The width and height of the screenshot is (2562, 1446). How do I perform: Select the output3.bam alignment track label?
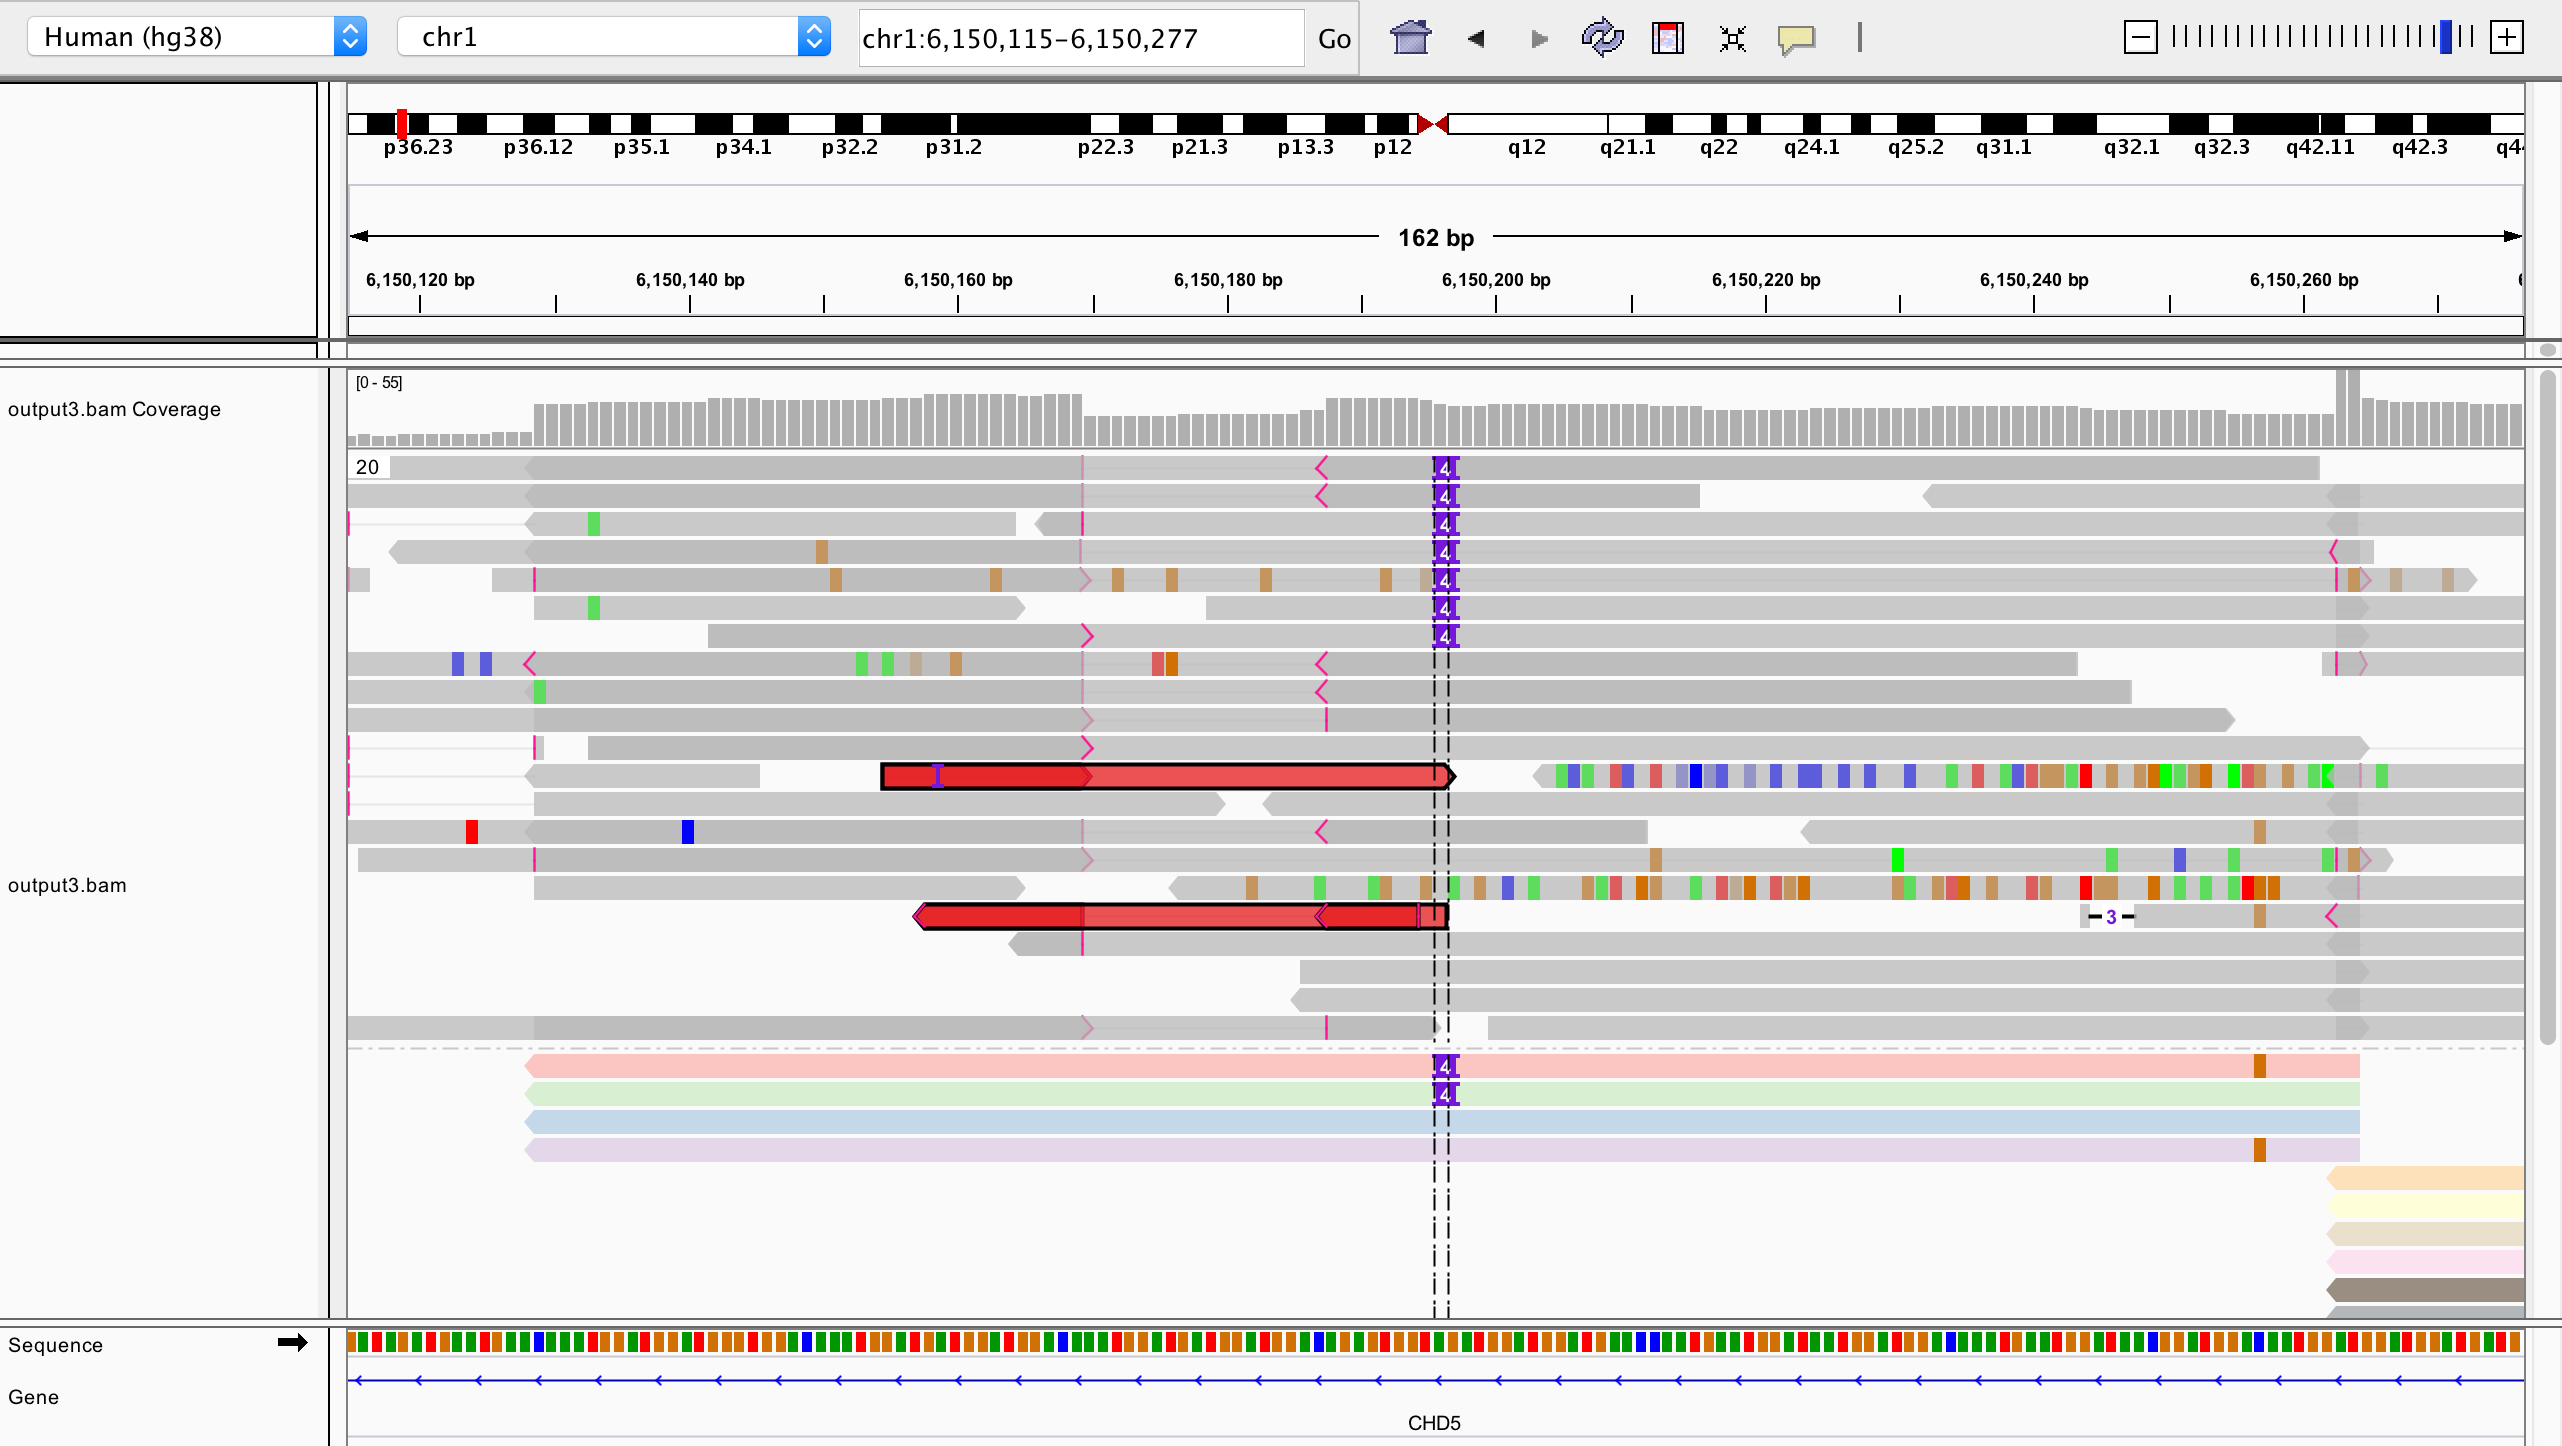pyautogui.click(x=67, y=885)
